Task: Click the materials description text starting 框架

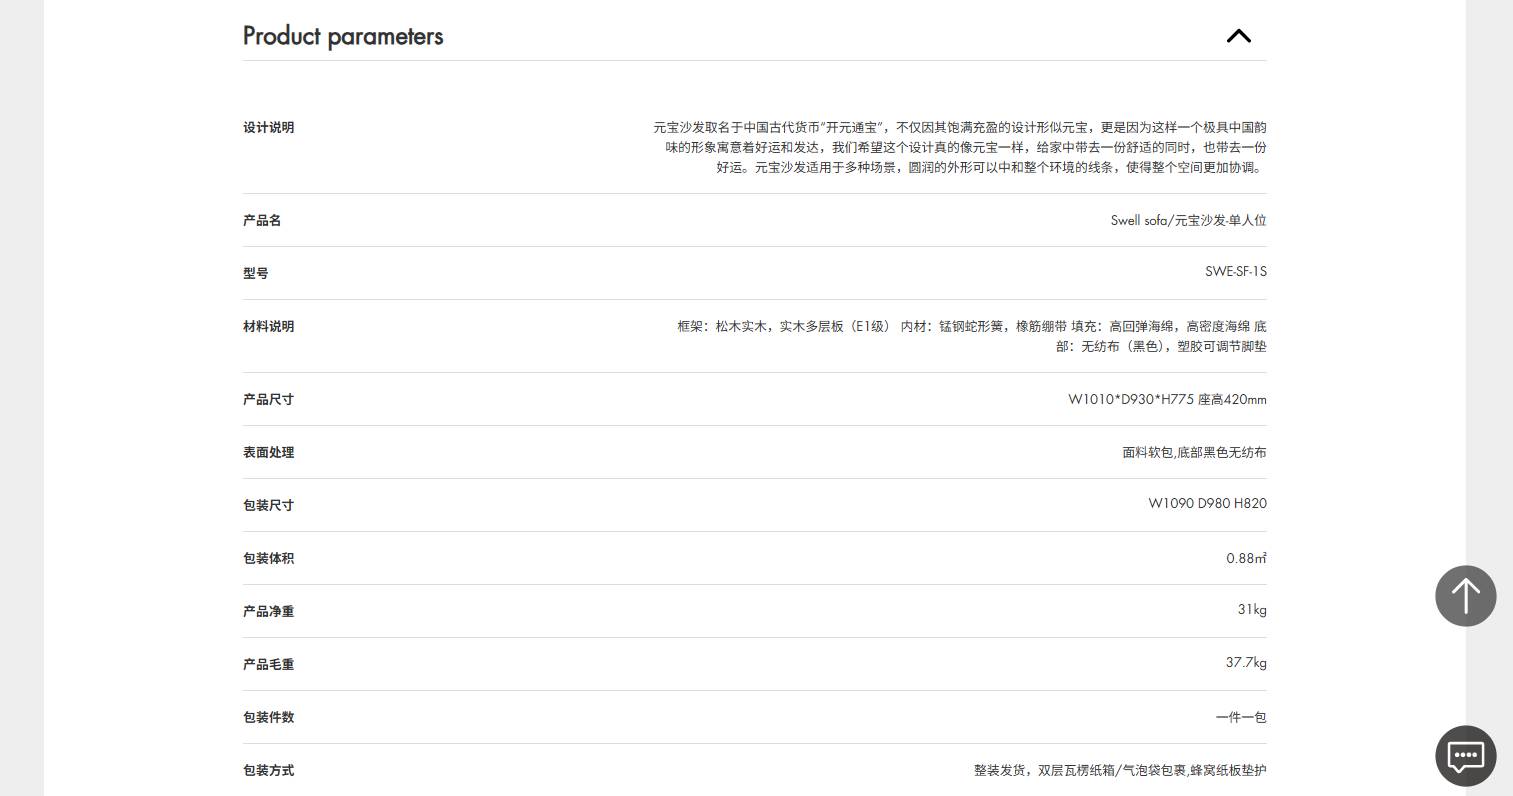Action: 971,336
